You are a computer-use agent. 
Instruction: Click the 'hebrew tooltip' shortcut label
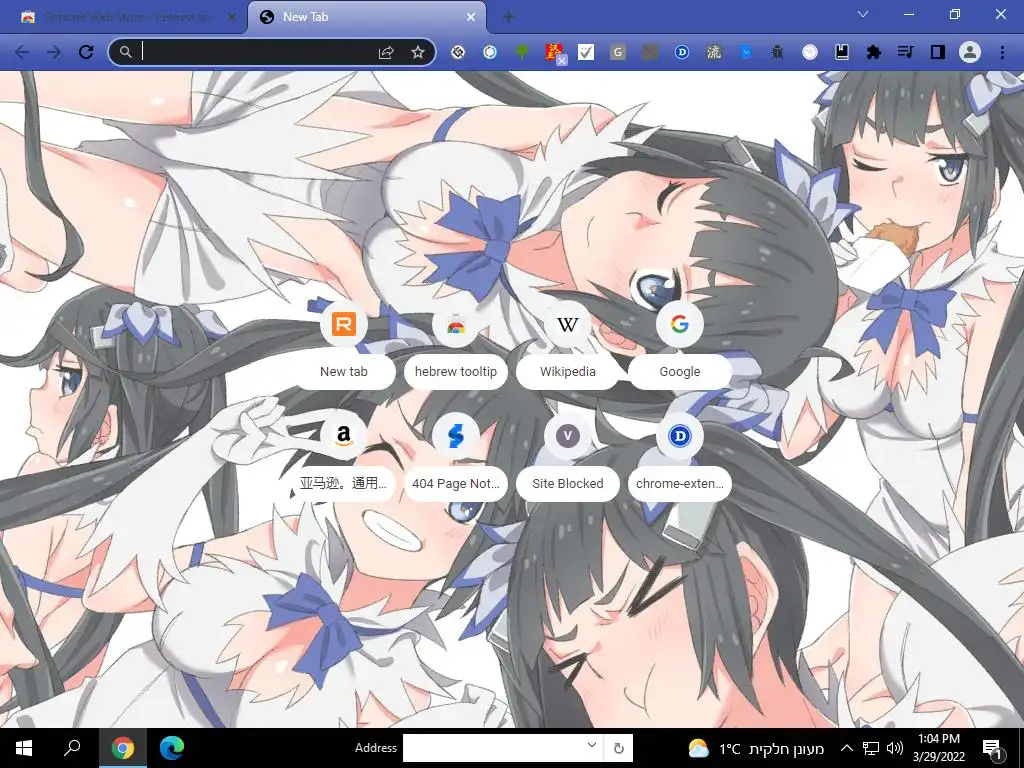(456, 372)
